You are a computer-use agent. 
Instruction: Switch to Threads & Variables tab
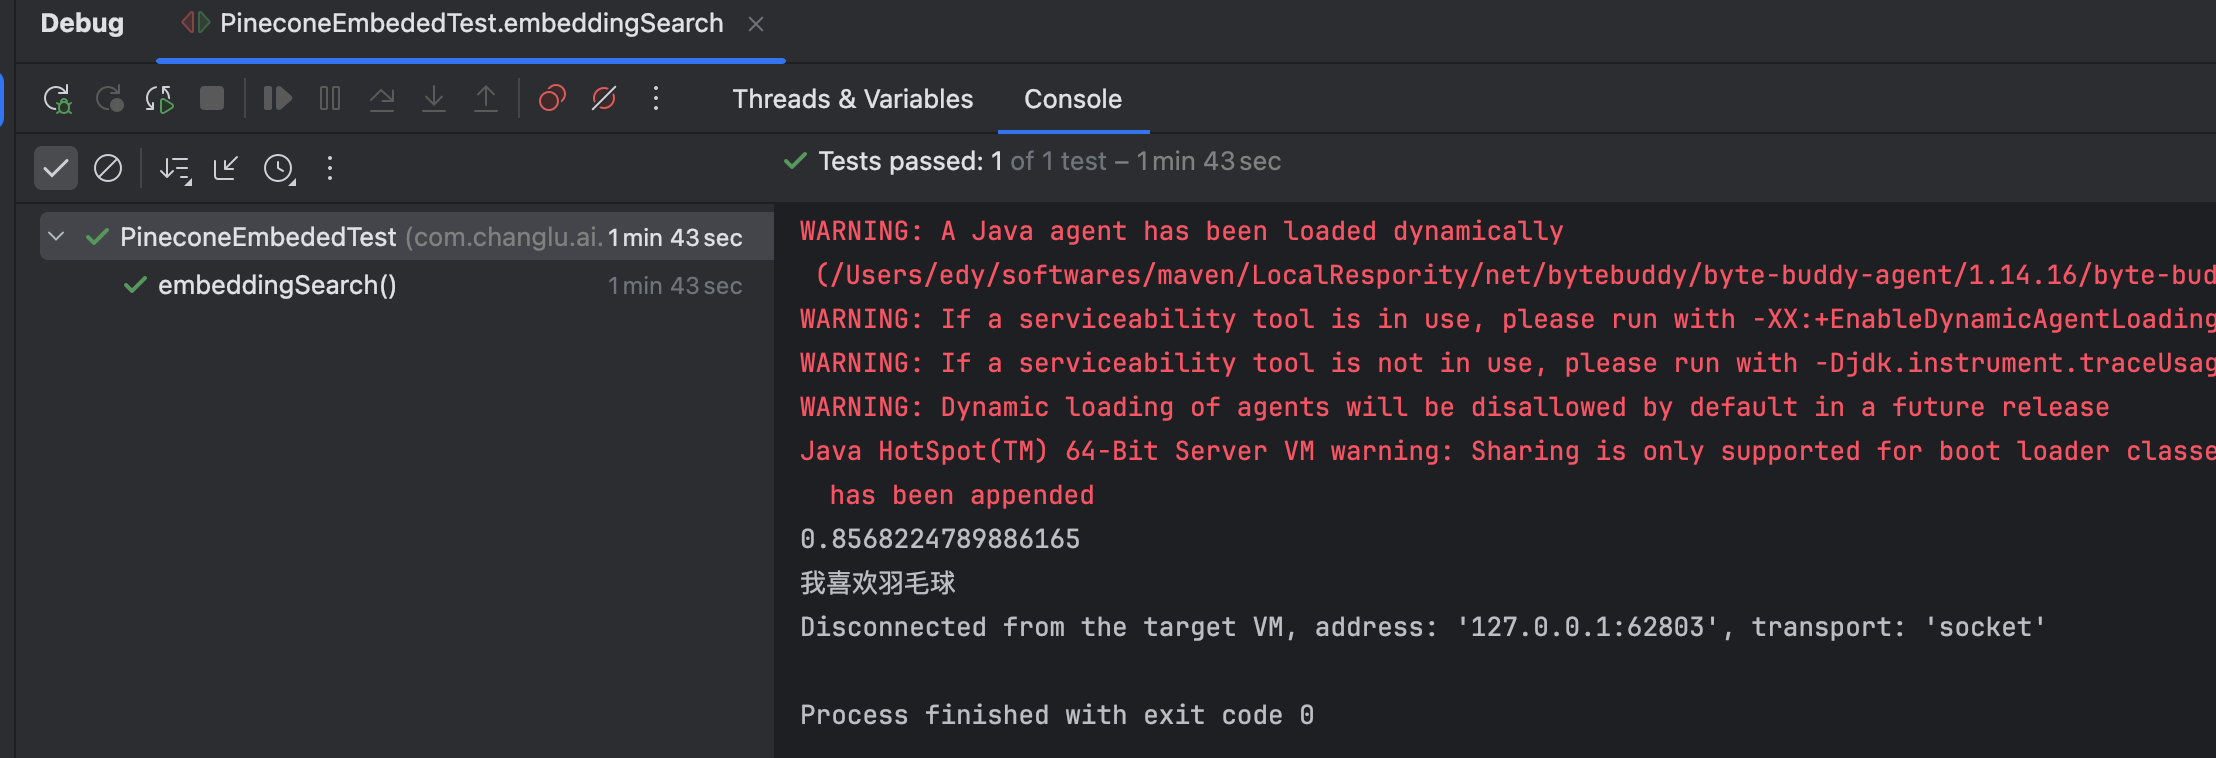click(853, 99)
